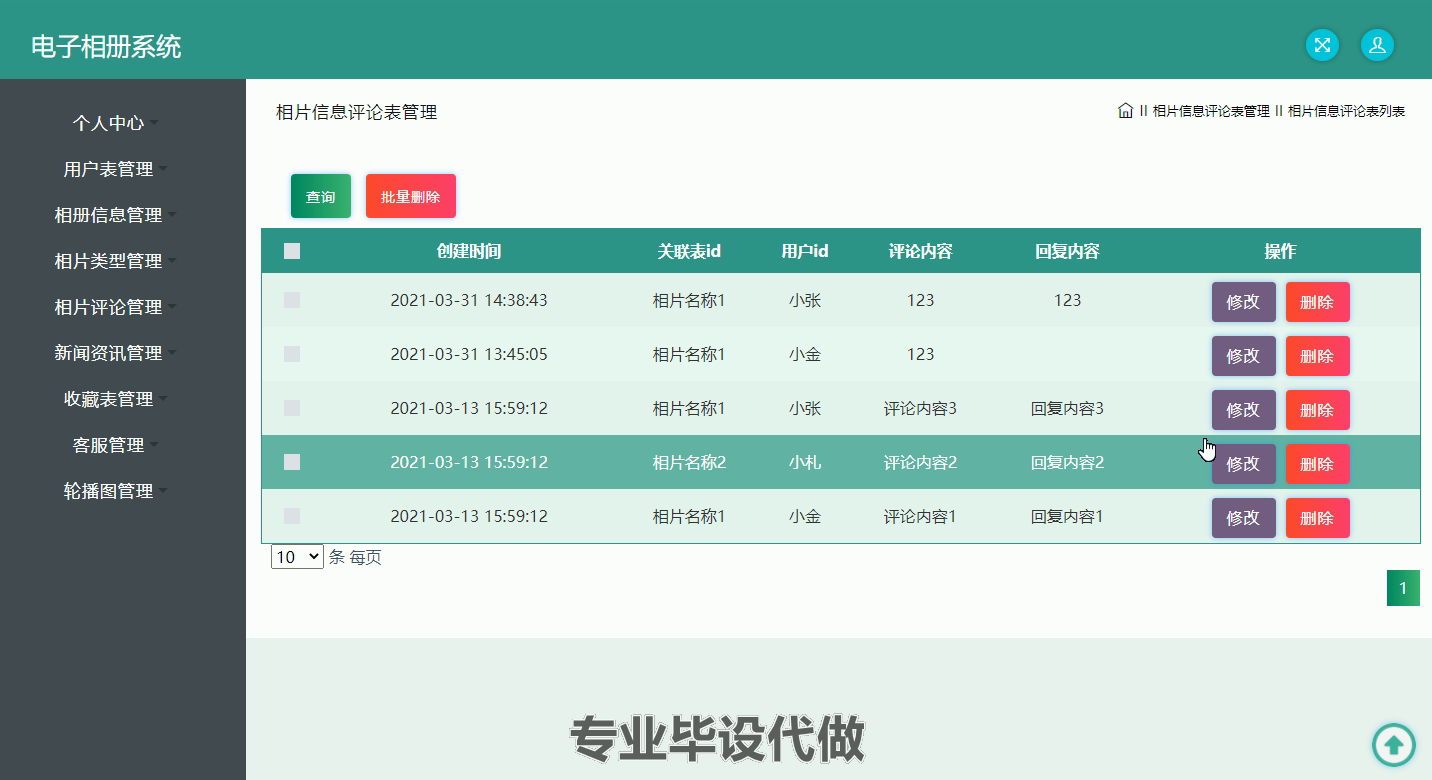
Task: Expand 相片评论管理 sidebar menu
Action: 115,307
